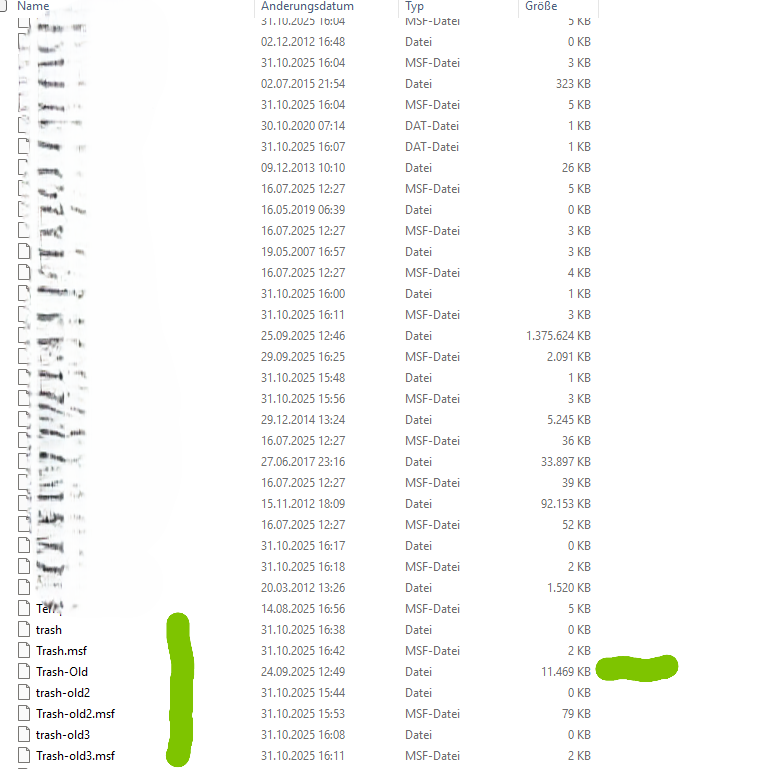Select the Trash-old2.msf file icon
Screen dimensions: 763x769
[x=24, y=714]
